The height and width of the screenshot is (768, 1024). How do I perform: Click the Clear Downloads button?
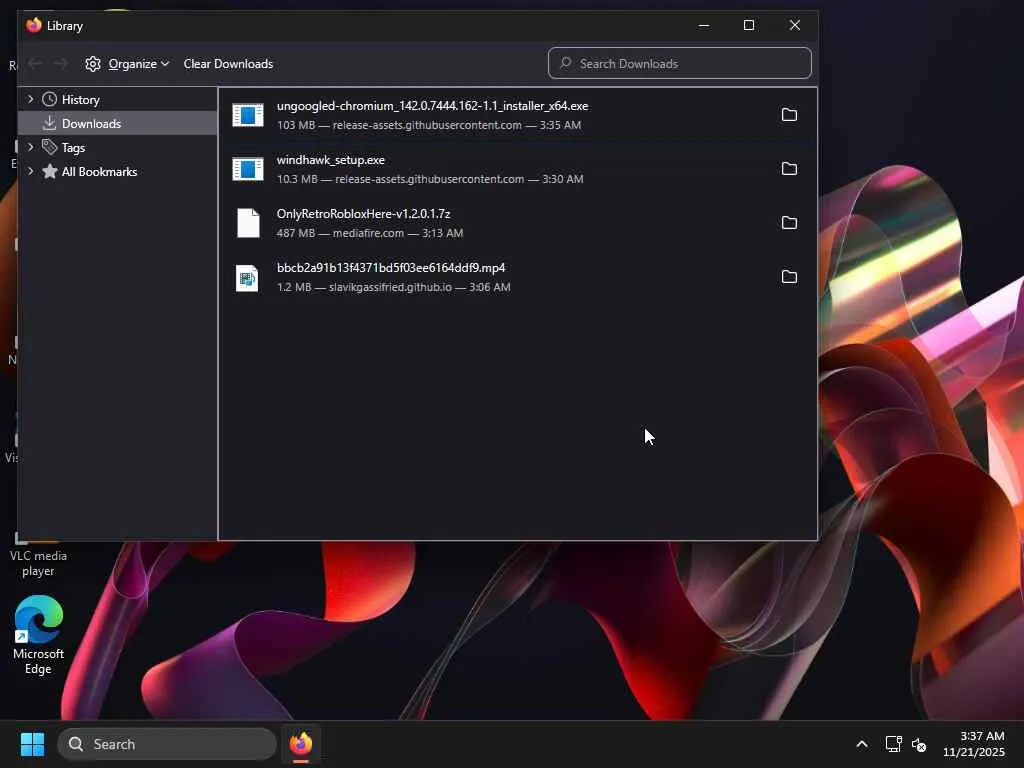pos(228,63)
